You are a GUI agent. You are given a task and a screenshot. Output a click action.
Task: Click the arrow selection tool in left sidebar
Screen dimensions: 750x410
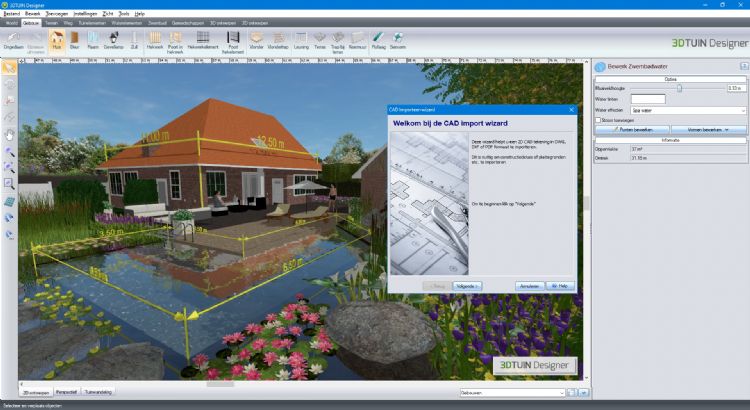click(x=9, y=68)
